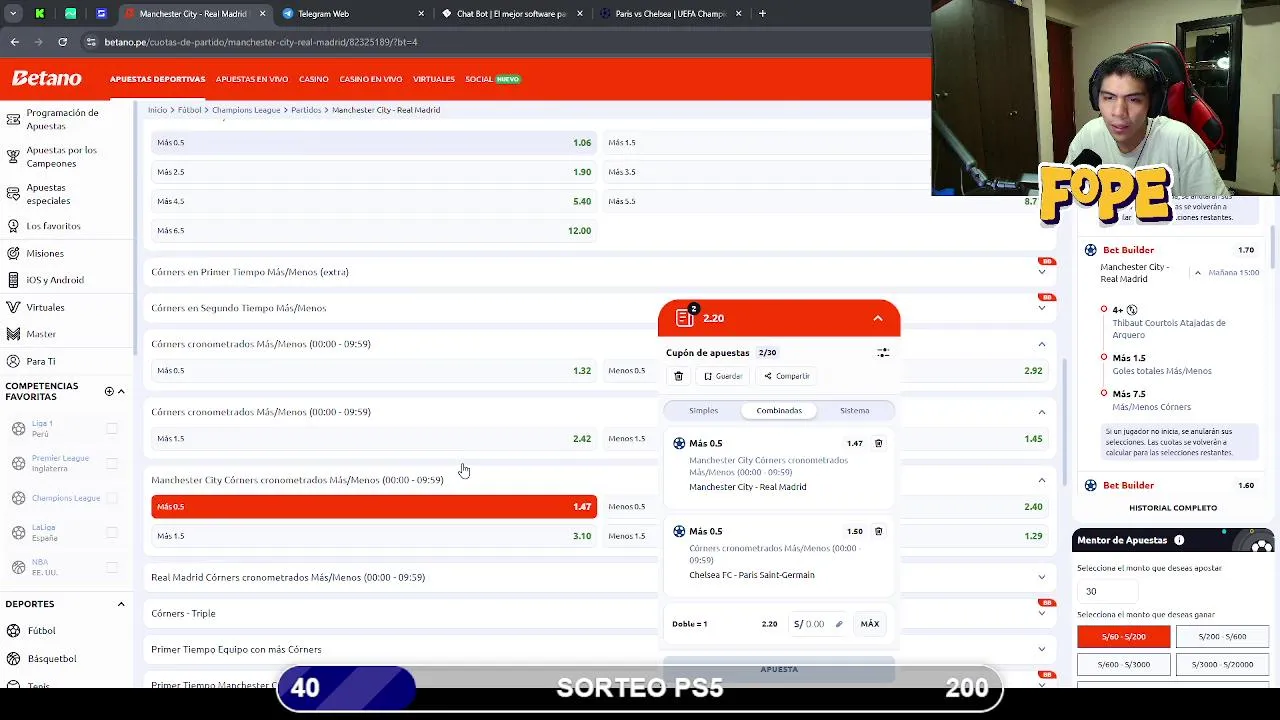1280x720 pixels.
Task: Collapse Competencias Favoritas section
Action: coord(121,391)
